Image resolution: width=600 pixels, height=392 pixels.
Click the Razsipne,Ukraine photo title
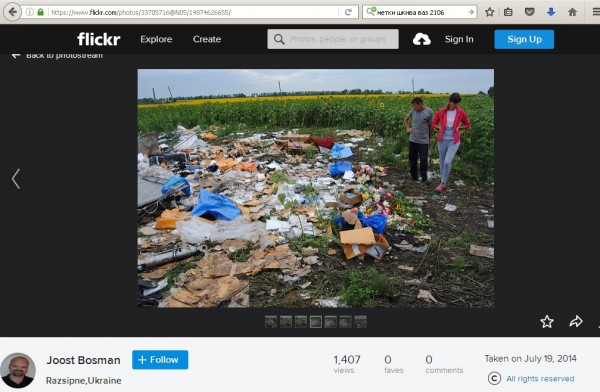[83, 381]
